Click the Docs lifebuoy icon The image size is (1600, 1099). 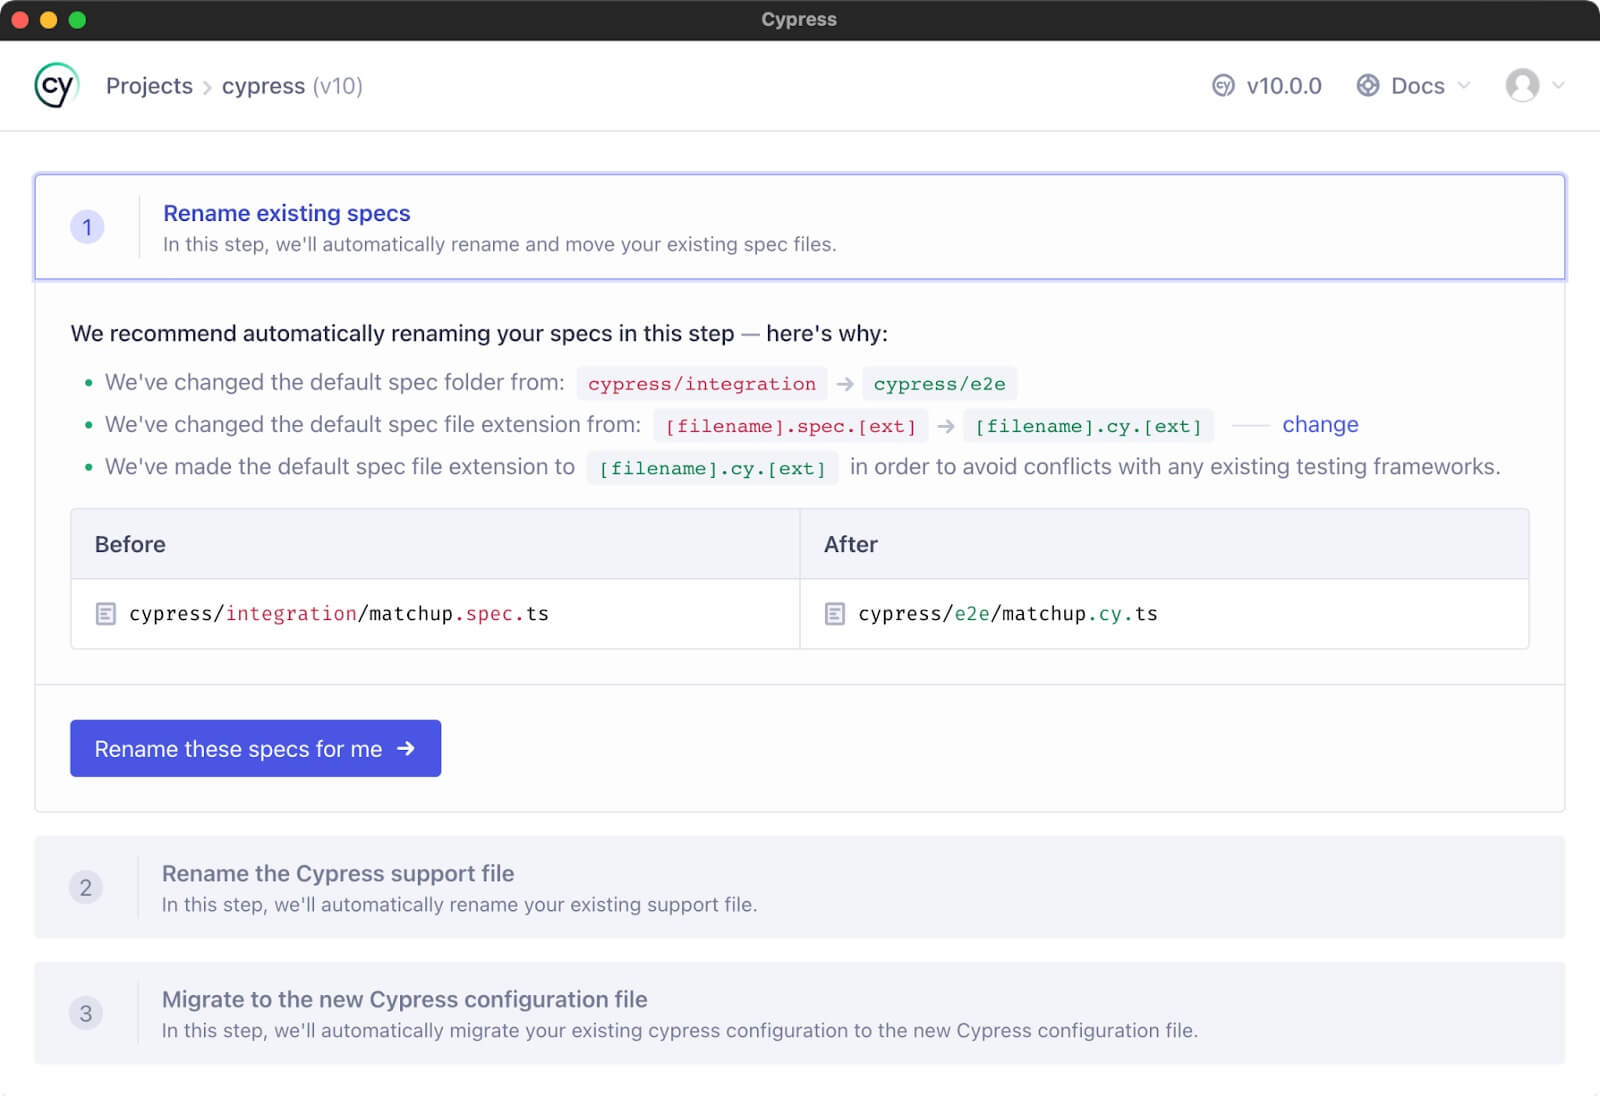pos(1367,86)
